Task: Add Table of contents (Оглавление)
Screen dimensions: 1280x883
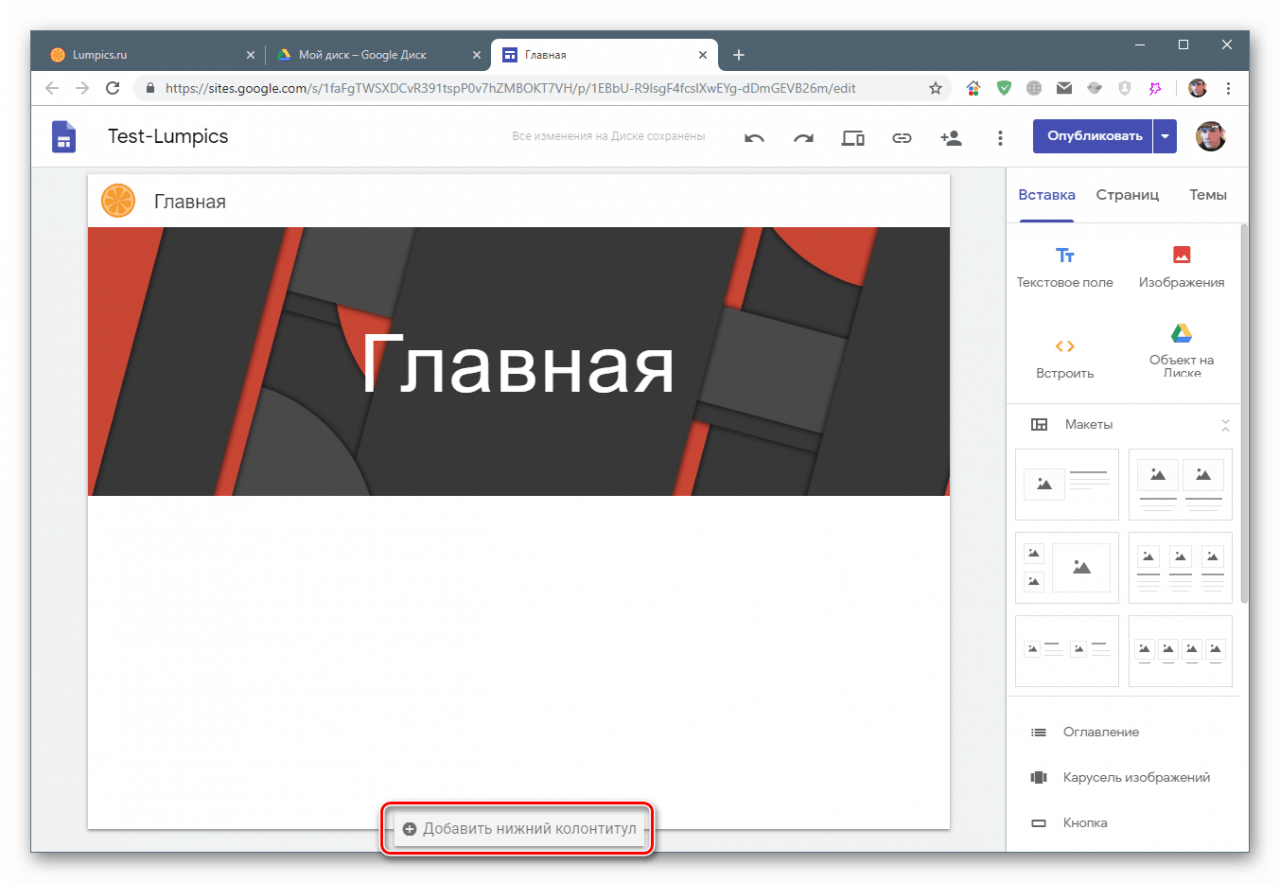Action: (1085, 732)
